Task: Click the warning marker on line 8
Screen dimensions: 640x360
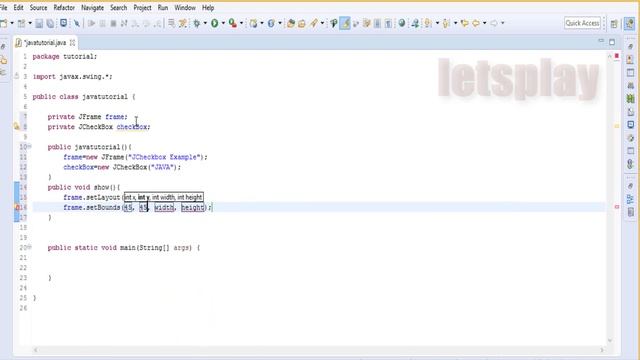Action: click(17, 127)
